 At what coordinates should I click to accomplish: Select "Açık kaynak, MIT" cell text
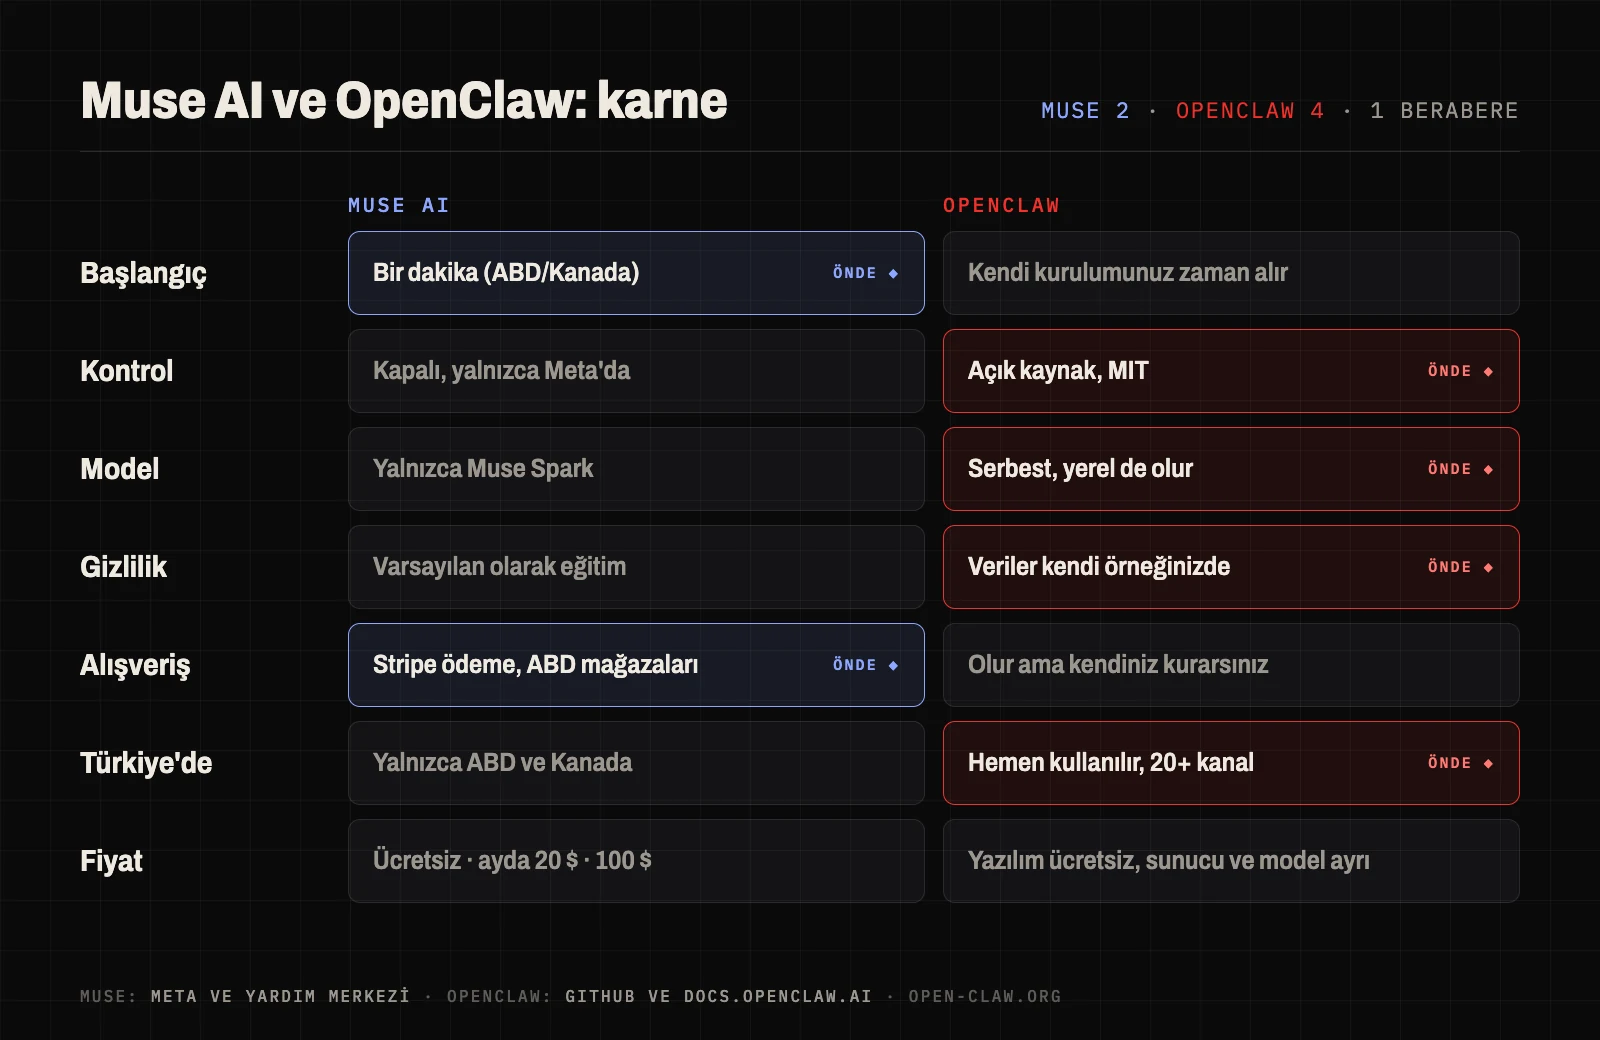[1058, 370]
